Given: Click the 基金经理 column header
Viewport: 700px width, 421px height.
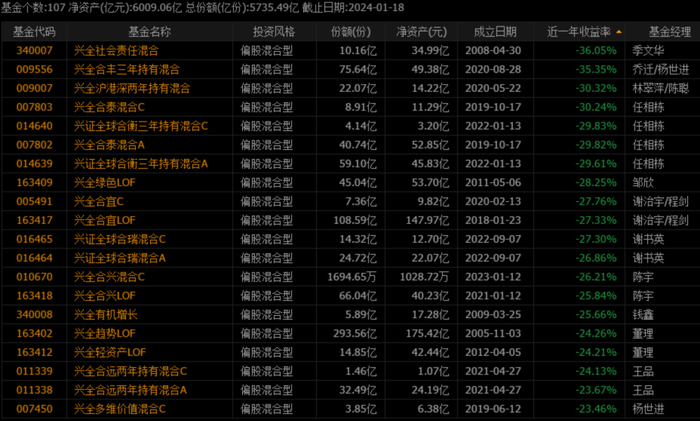Looking at the screenshot, I should coord(670,32).
